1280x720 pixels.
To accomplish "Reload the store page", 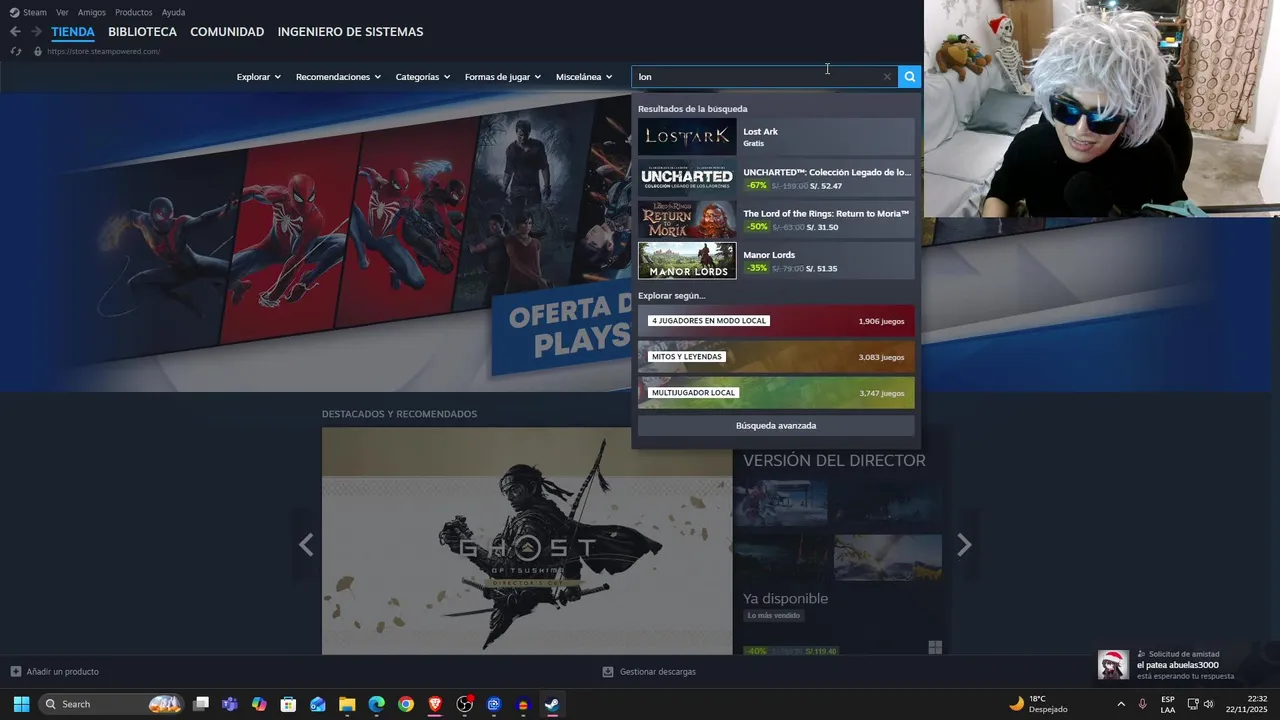I will 15,51.
